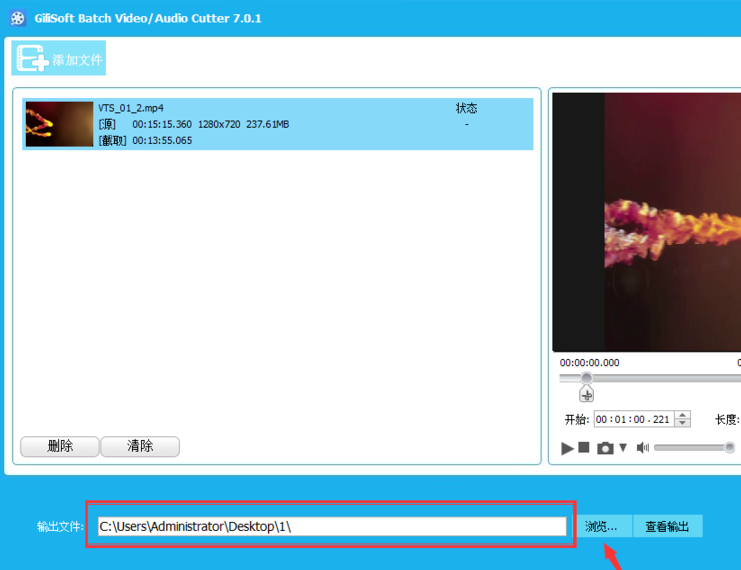Click the 1280x720 resolution text
This screenshot has height=570, width=741.
[x=219, y=124]
